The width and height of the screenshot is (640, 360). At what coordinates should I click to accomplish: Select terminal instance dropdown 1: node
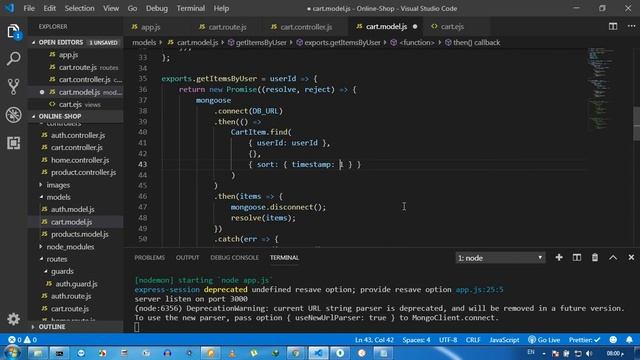[x=500, y=258]
